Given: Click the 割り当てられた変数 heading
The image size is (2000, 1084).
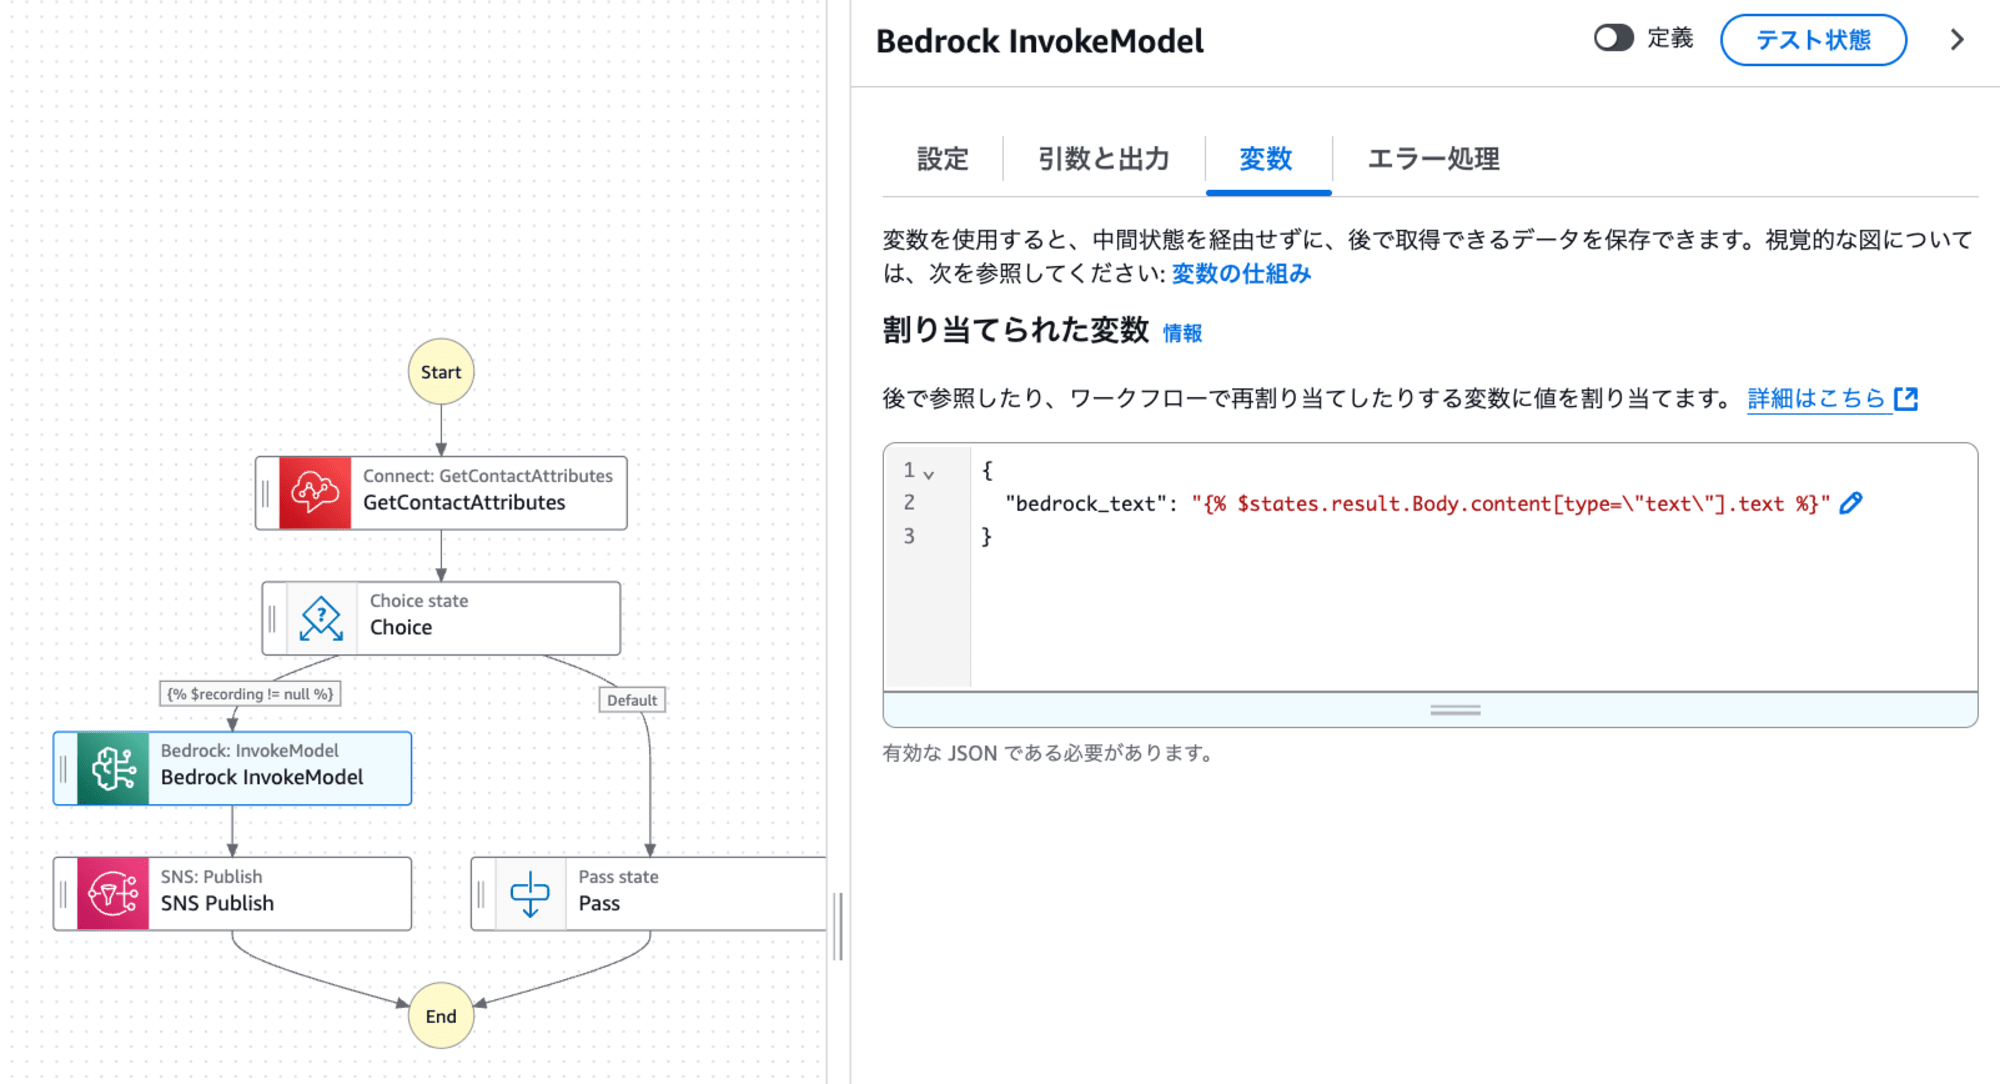Looking at the screenshot, I should click(x=1016, y=330).
